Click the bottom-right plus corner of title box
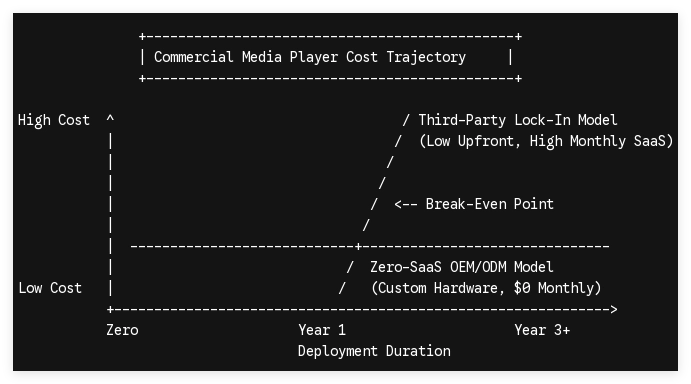Screen dimensions: 691x384 point(519,78)
